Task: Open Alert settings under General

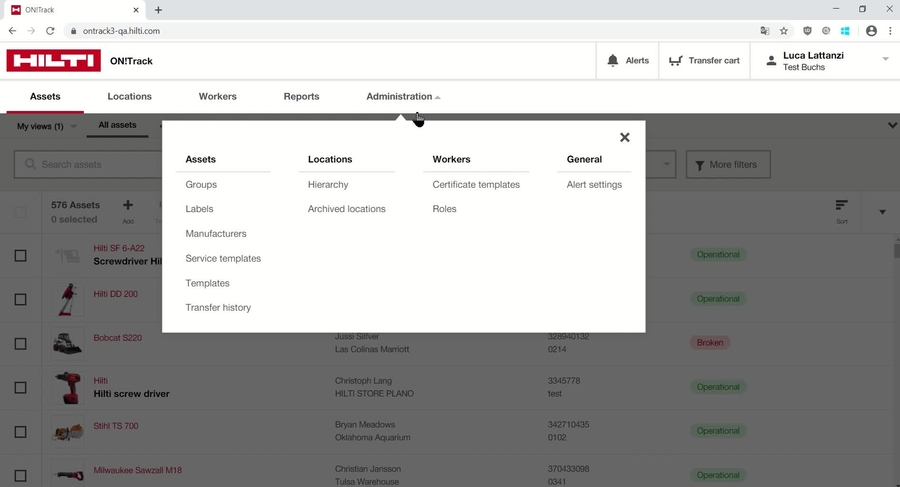Action: tap(594, 184)
